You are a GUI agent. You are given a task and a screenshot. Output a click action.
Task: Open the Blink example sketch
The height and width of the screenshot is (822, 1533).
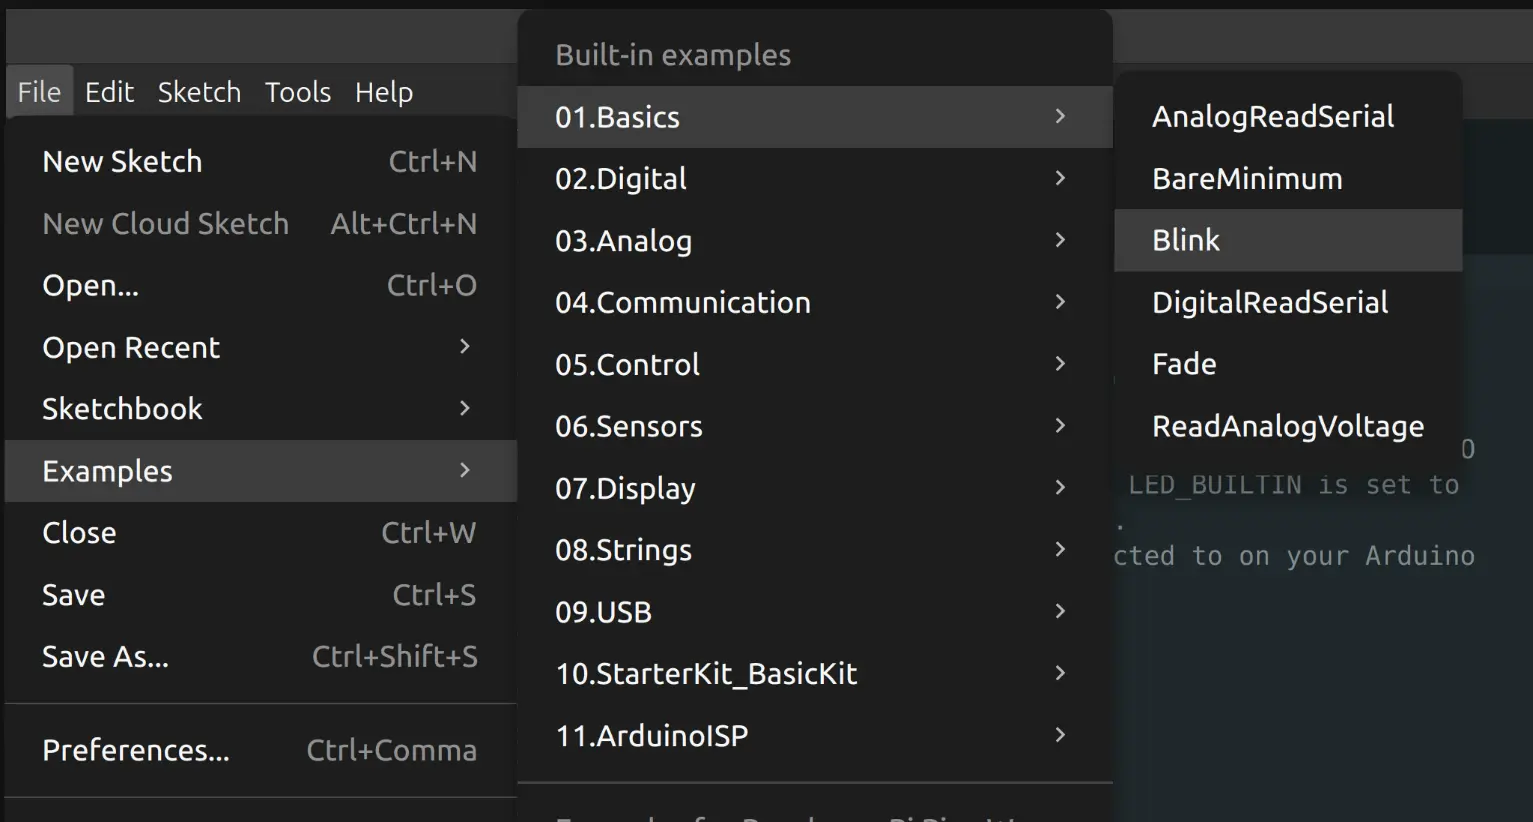[x=1186, y=240]
